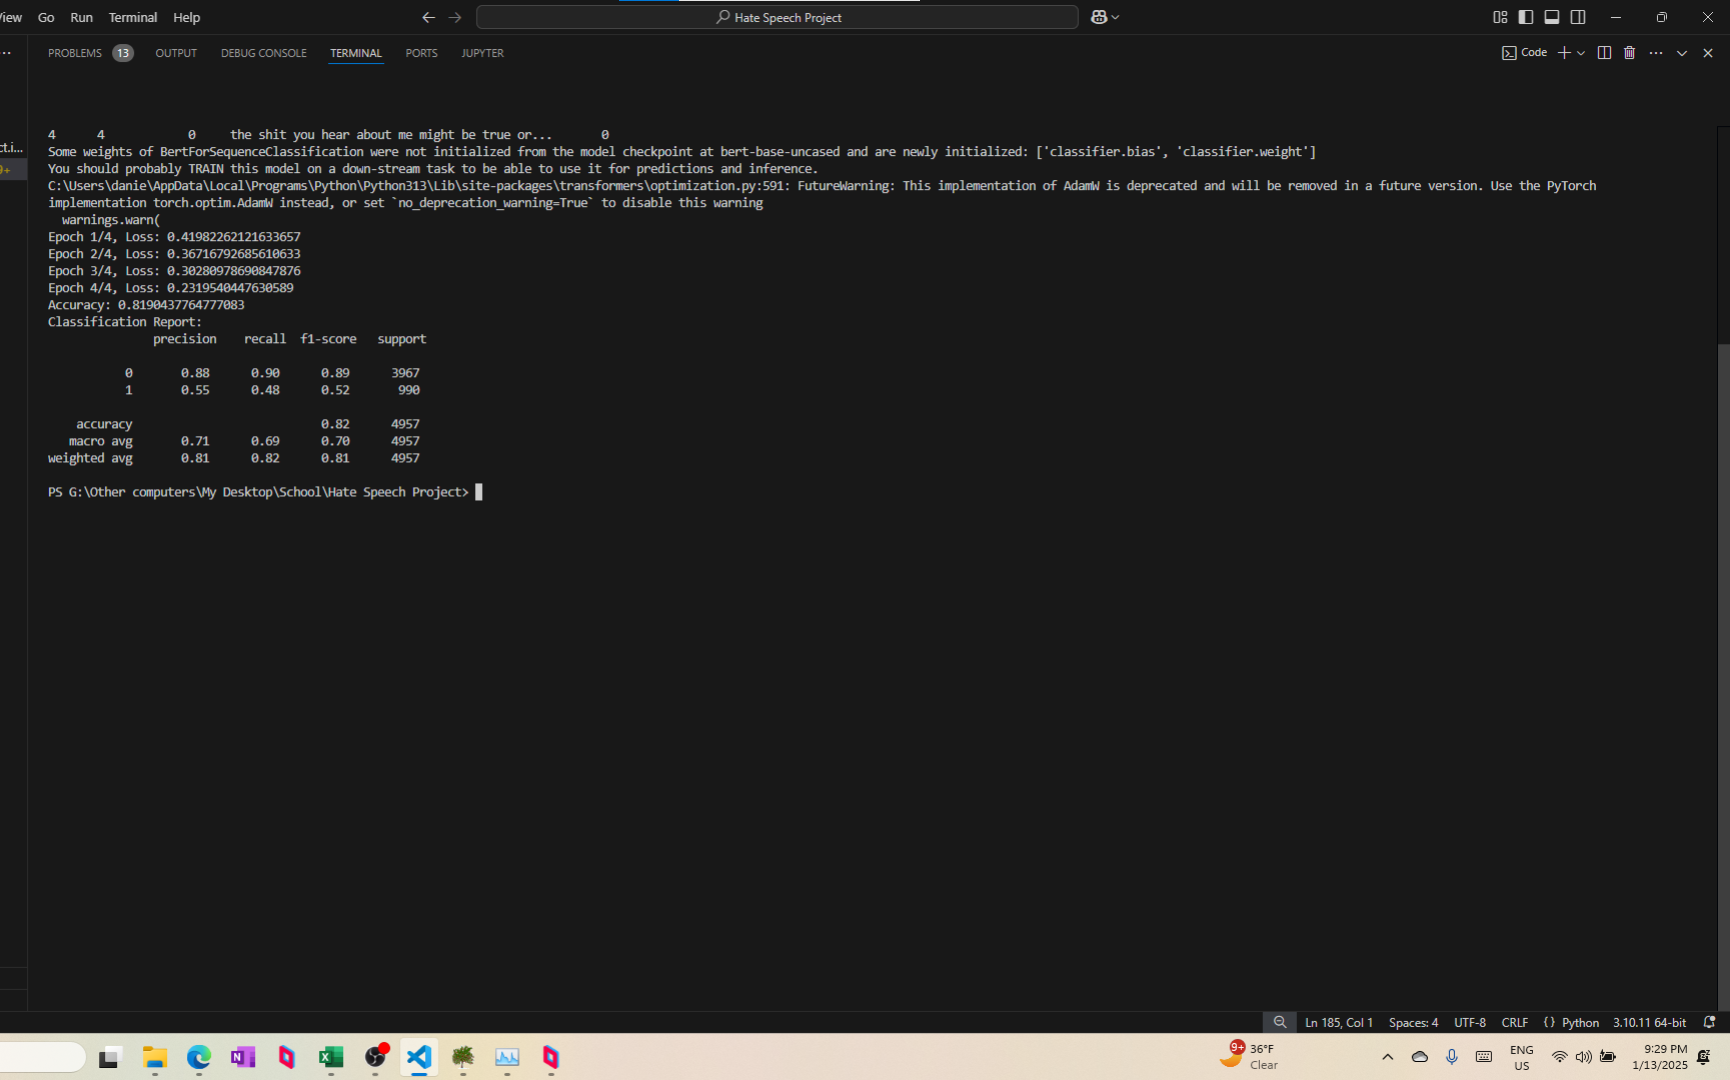Open Copilot chat icon in title bar
Screen dimensions: 1730x1080
[1099, 17]
